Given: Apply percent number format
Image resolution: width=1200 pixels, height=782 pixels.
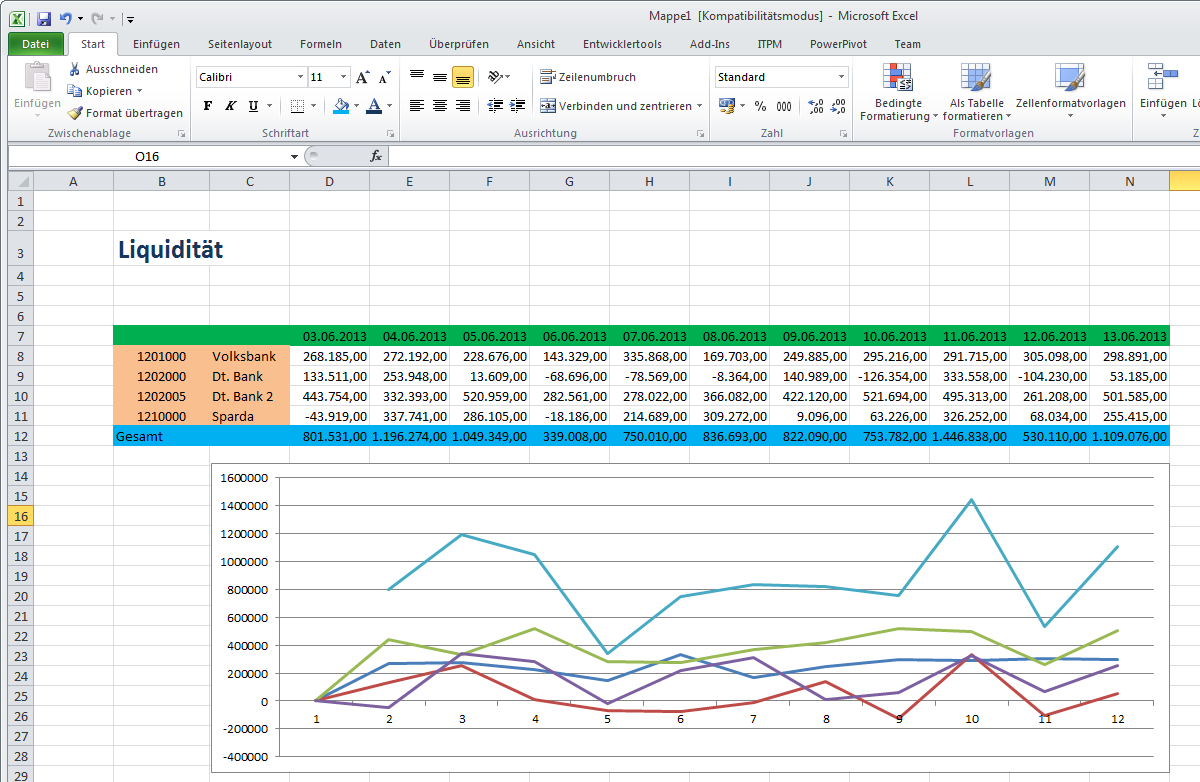Looking at the screenshot, I should click(760, 106).
